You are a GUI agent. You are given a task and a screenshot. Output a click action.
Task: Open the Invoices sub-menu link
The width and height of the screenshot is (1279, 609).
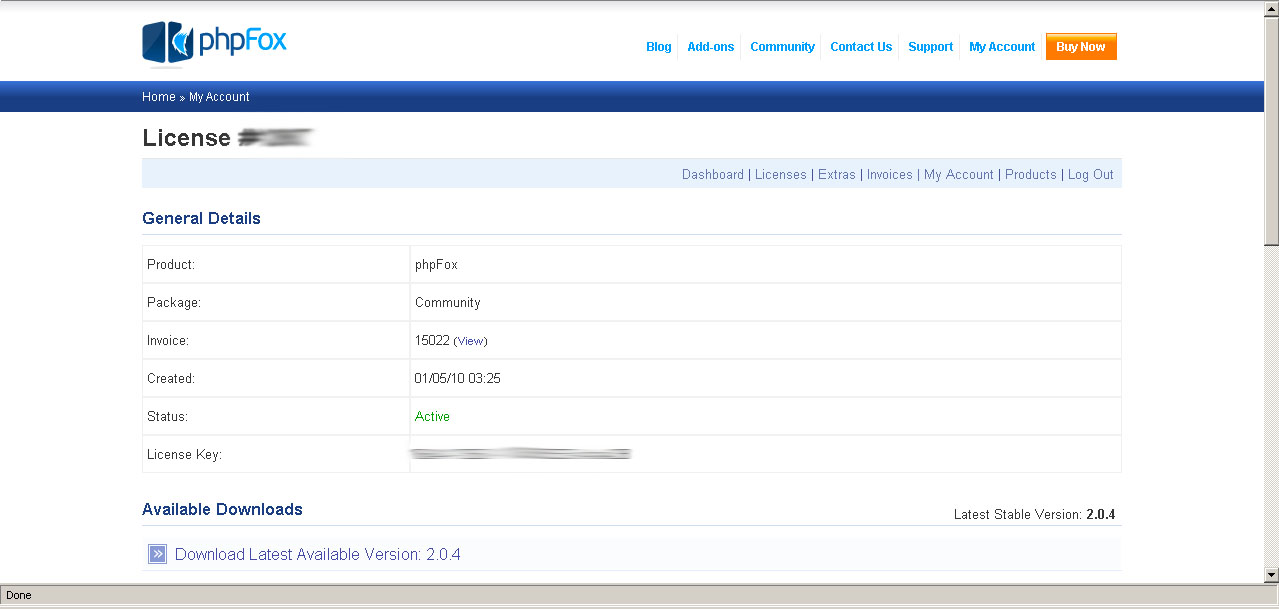tap(890, 174)
